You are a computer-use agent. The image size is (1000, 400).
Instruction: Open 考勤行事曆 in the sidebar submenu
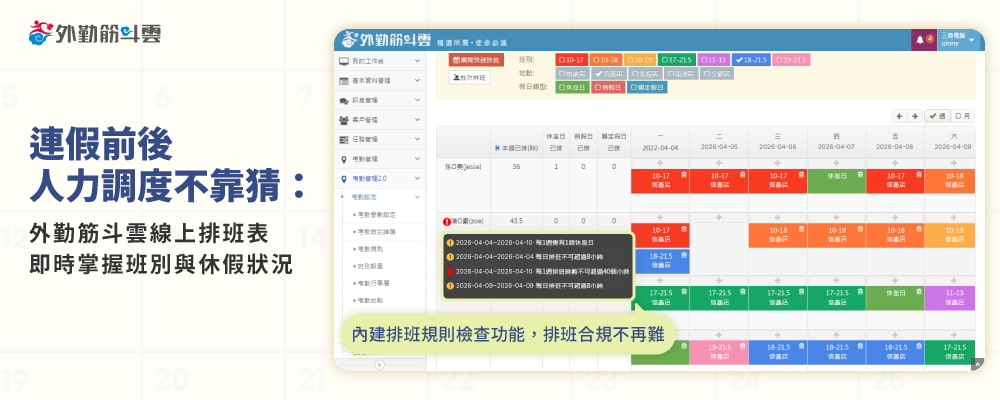click(x=373, y=283)
